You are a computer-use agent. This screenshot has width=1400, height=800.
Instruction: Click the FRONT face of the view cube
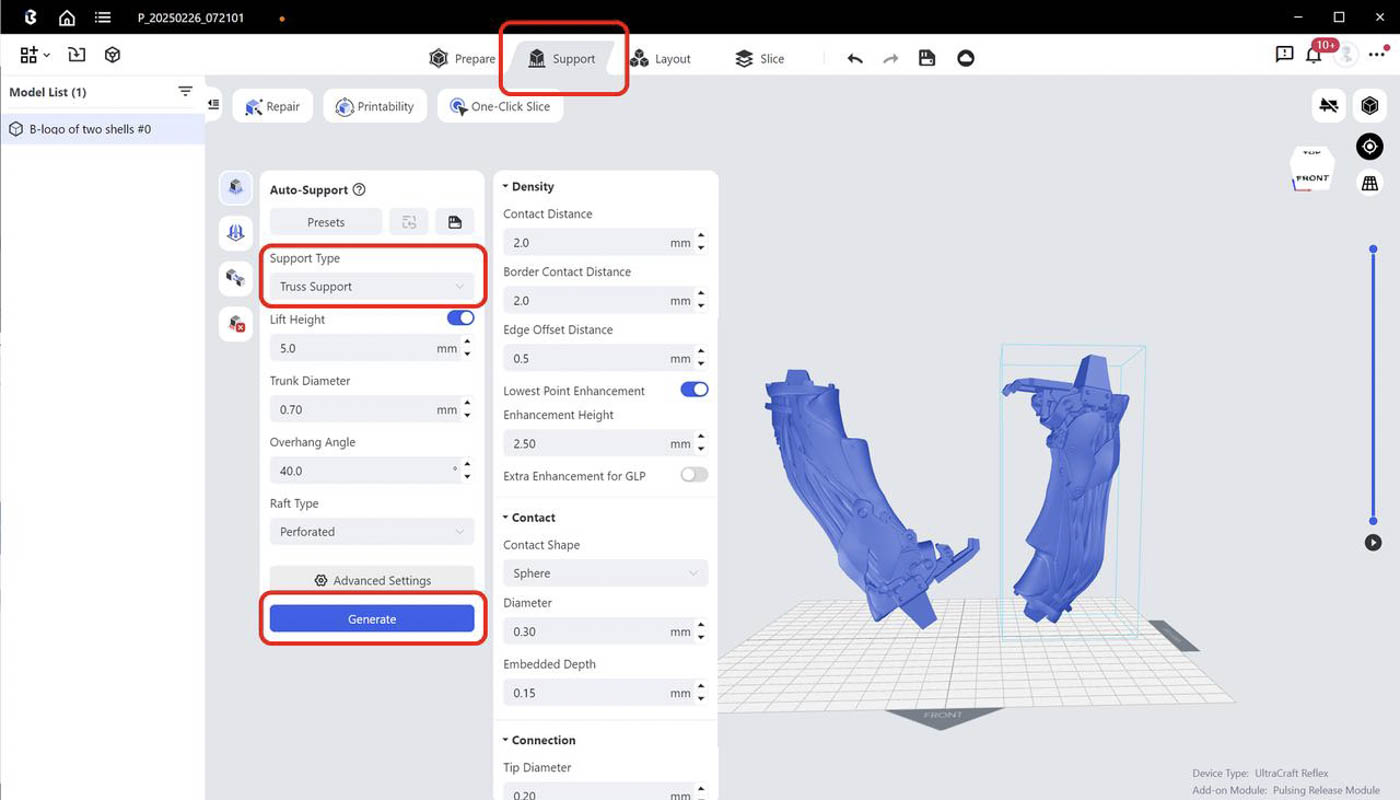[x=1312, y=178]
